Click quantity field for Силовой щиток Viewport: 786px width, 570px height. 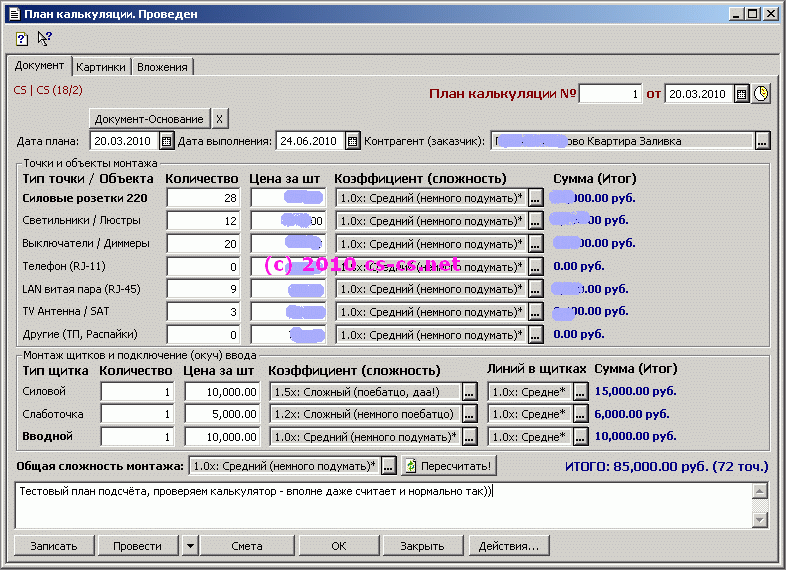(x=137, y=392)
